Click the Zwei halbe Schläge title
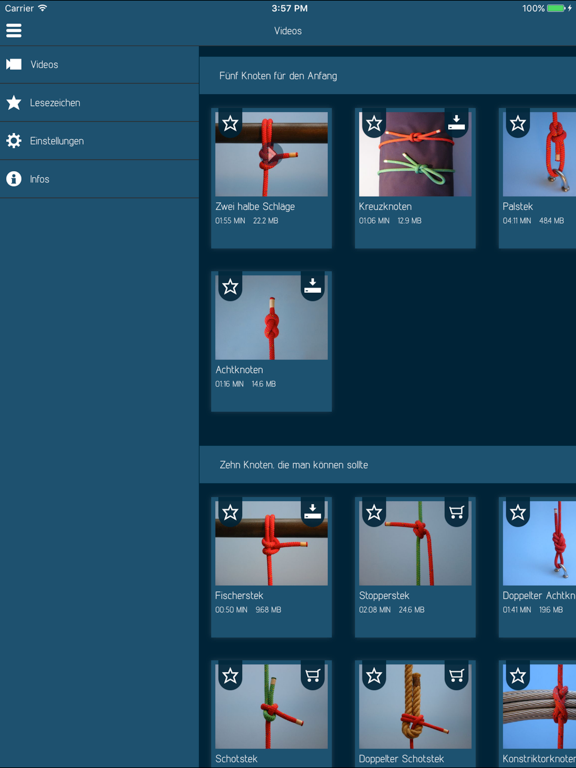Screen dimensions: 576x768 tap(255, 207)
